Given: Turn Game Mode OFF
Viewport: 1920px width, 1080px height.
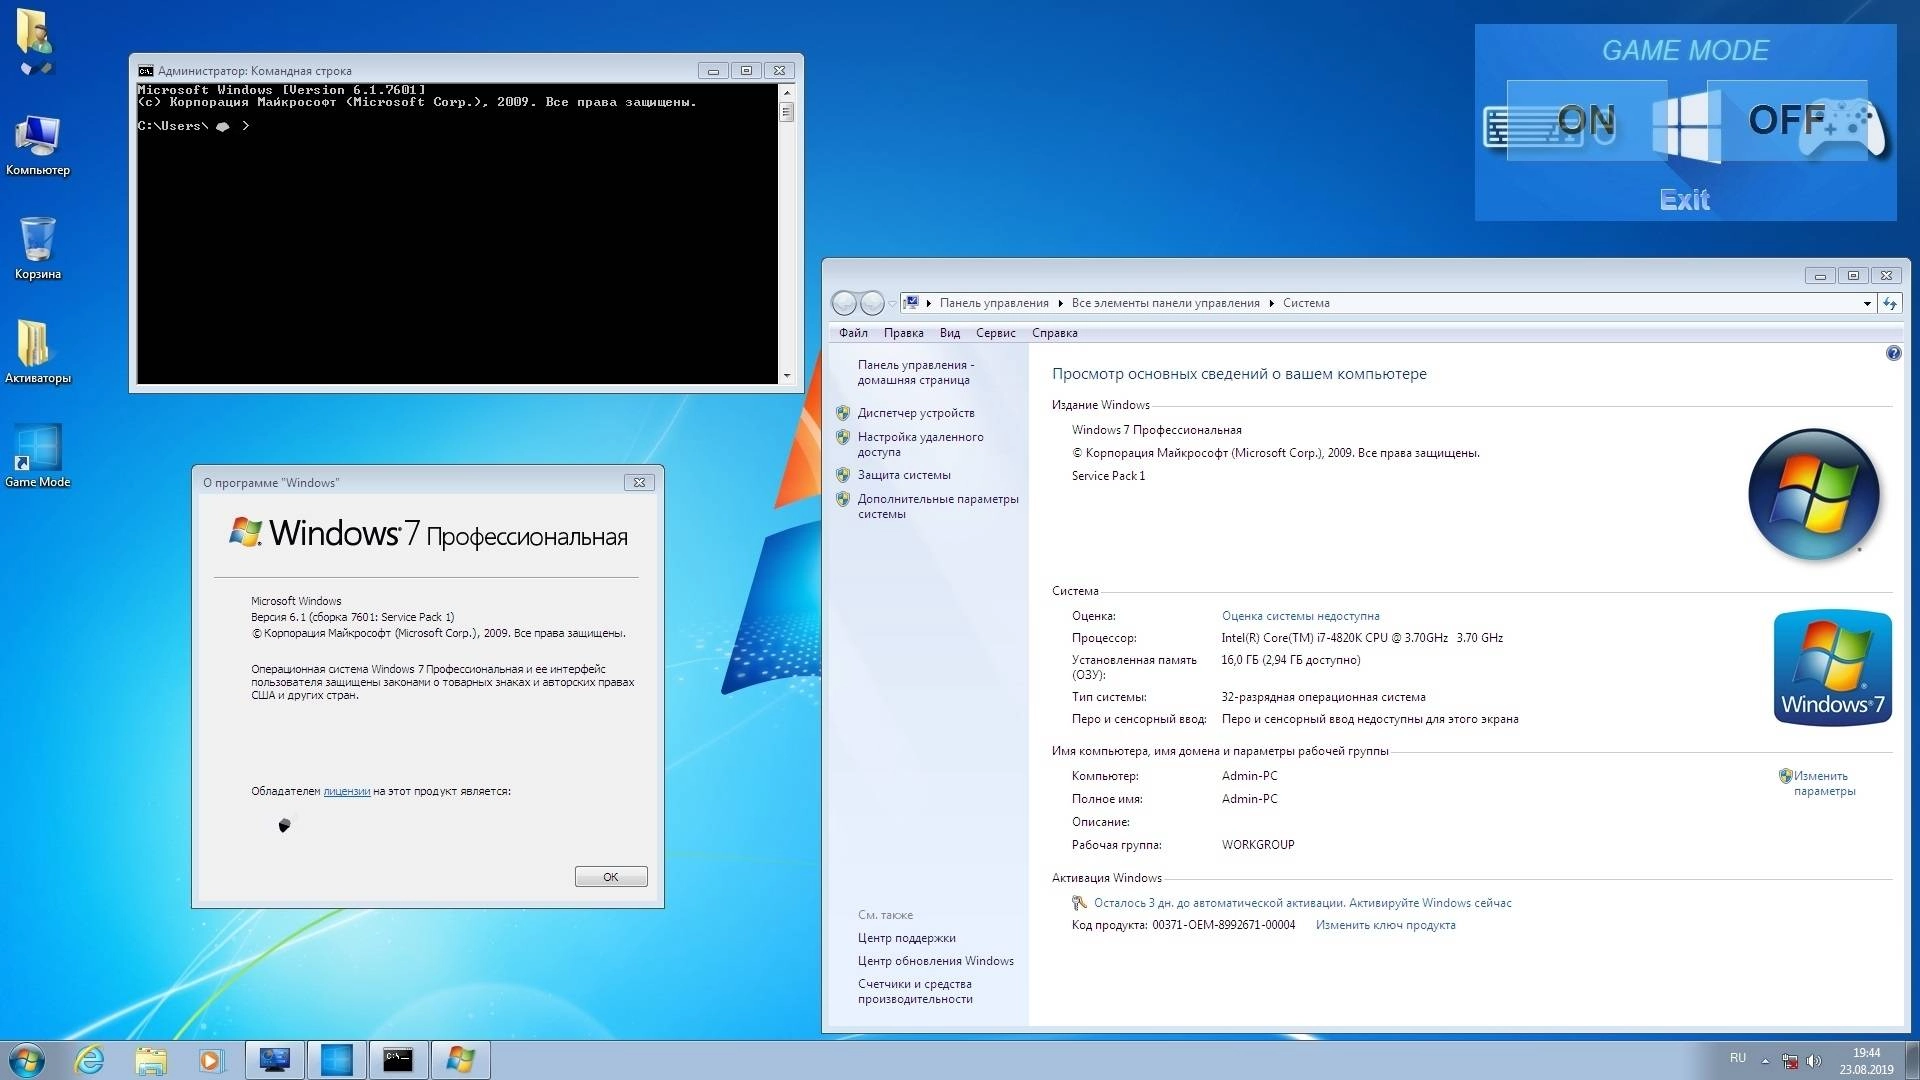Looking at the screenshot, I should (x=1786, y=120).
